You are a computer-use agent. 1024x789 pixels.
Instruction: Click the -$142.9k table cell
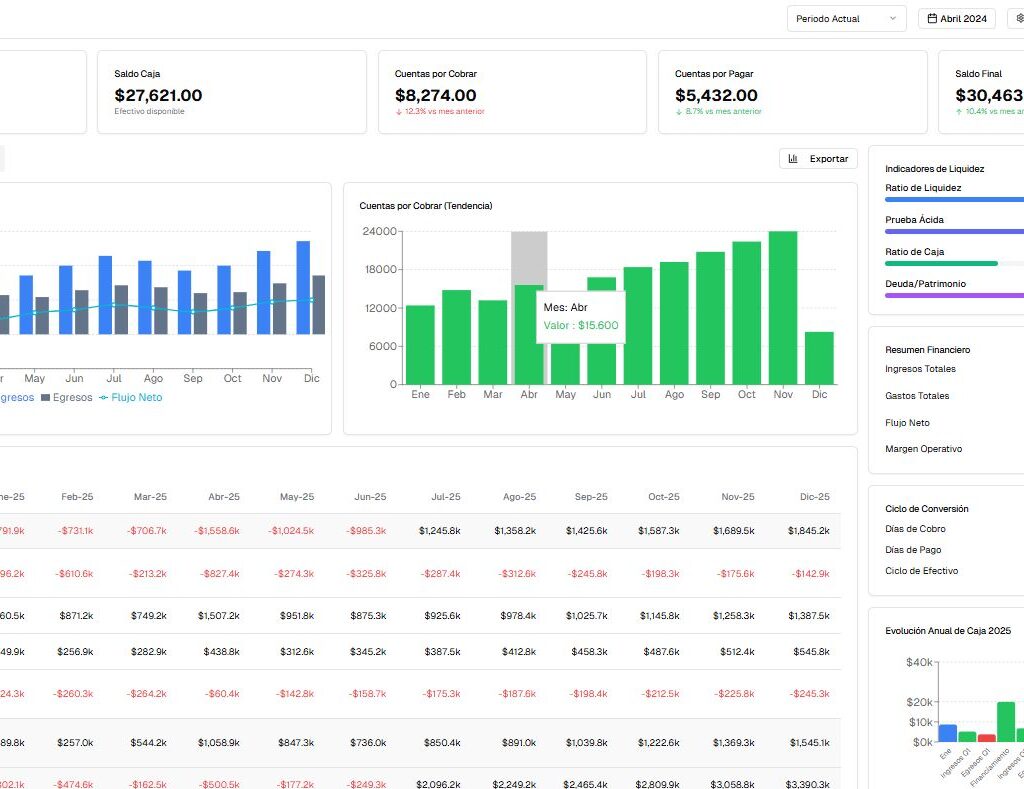[x=810, y=574]
